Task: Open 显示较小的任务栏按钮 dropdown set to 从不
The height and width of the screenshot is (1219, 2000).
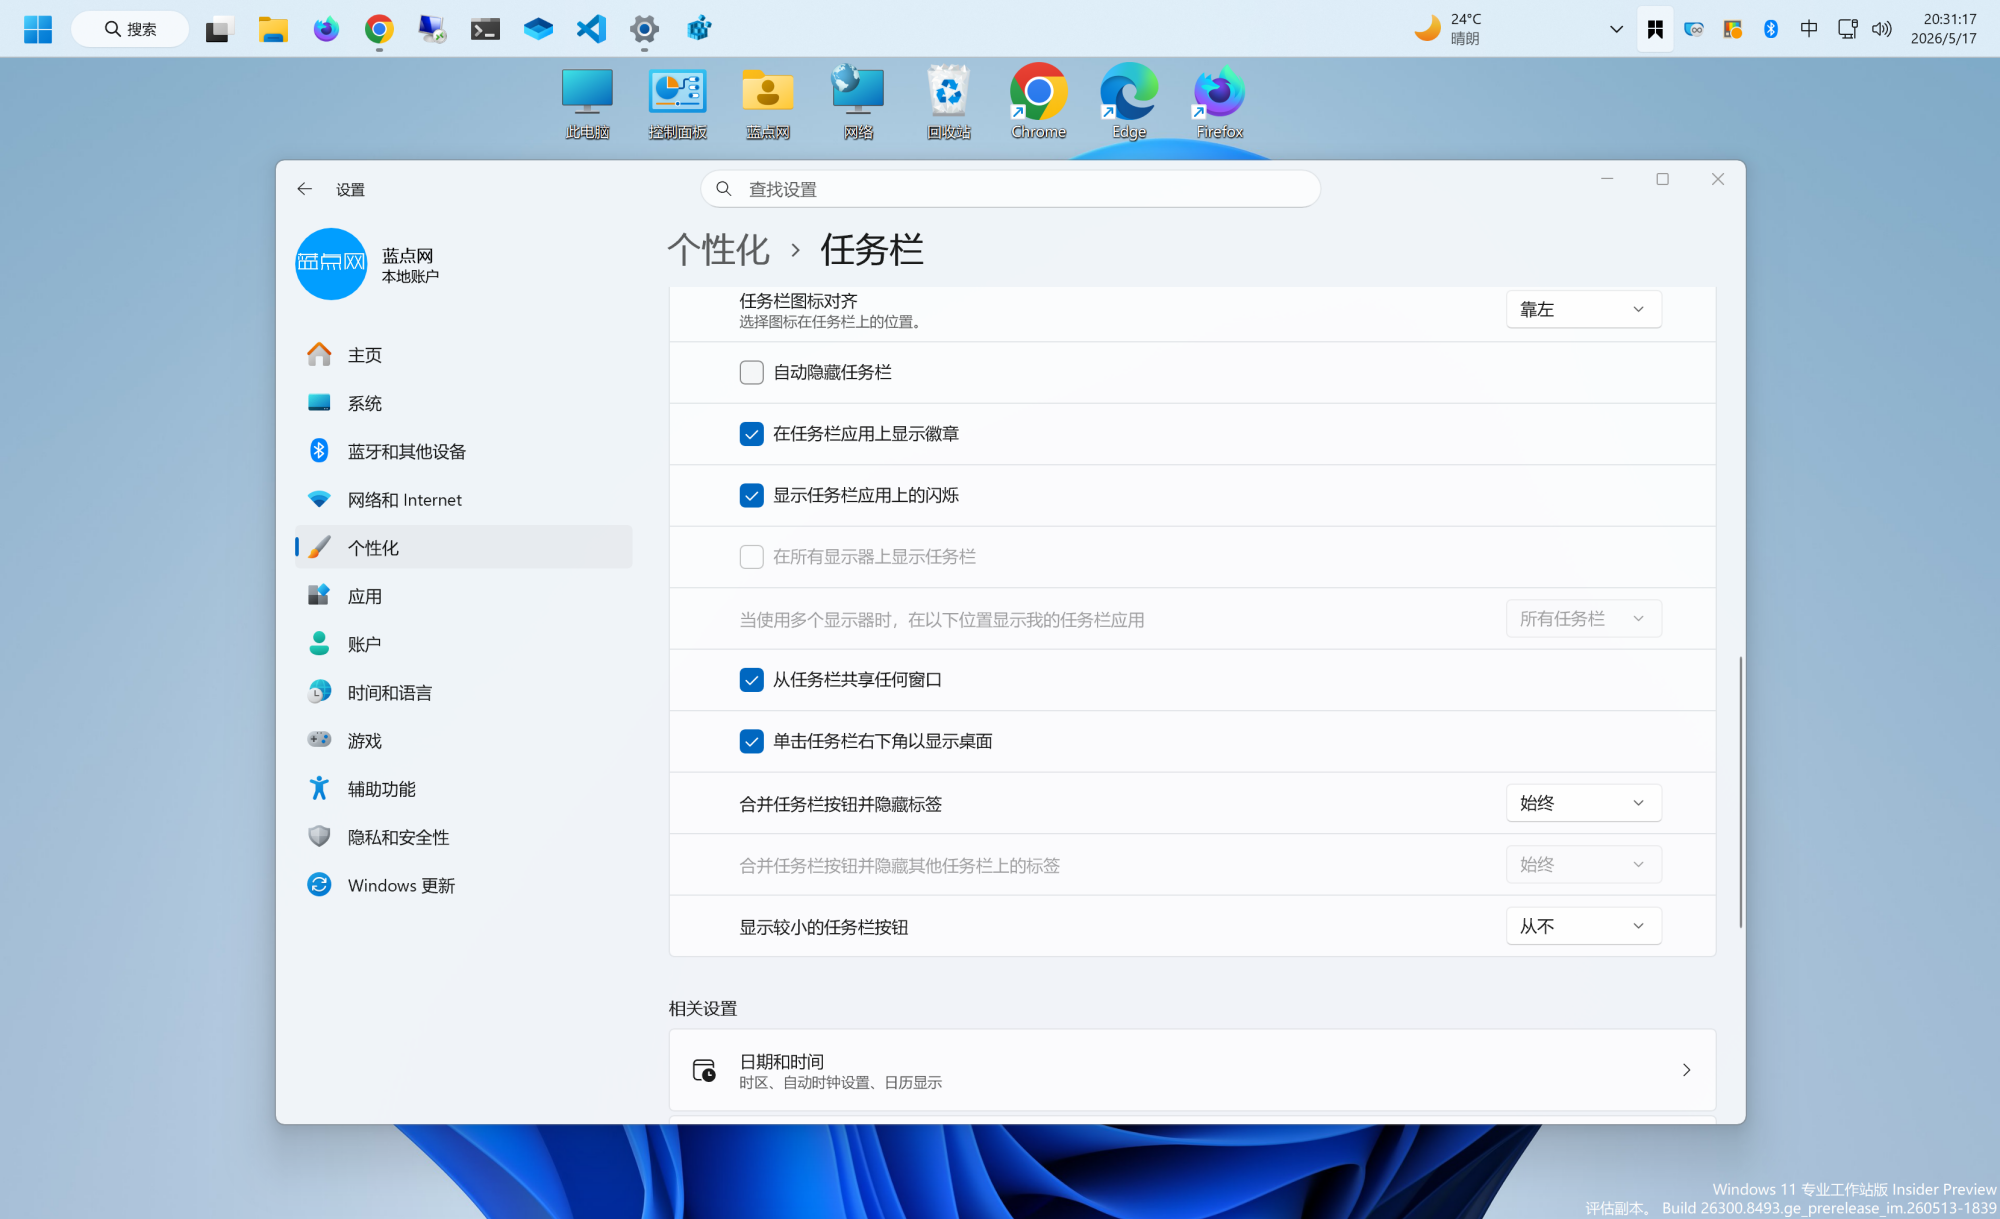Action: [1583, 926]
